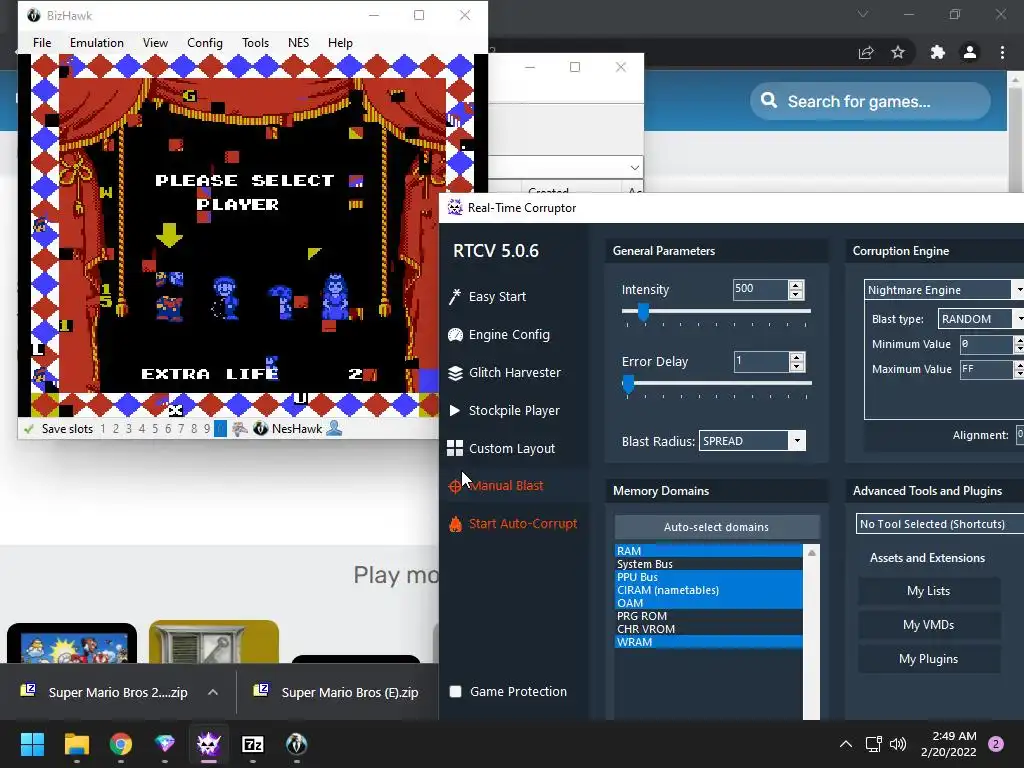
Task: Show hidden system tray icons
Action: point(846,744)
